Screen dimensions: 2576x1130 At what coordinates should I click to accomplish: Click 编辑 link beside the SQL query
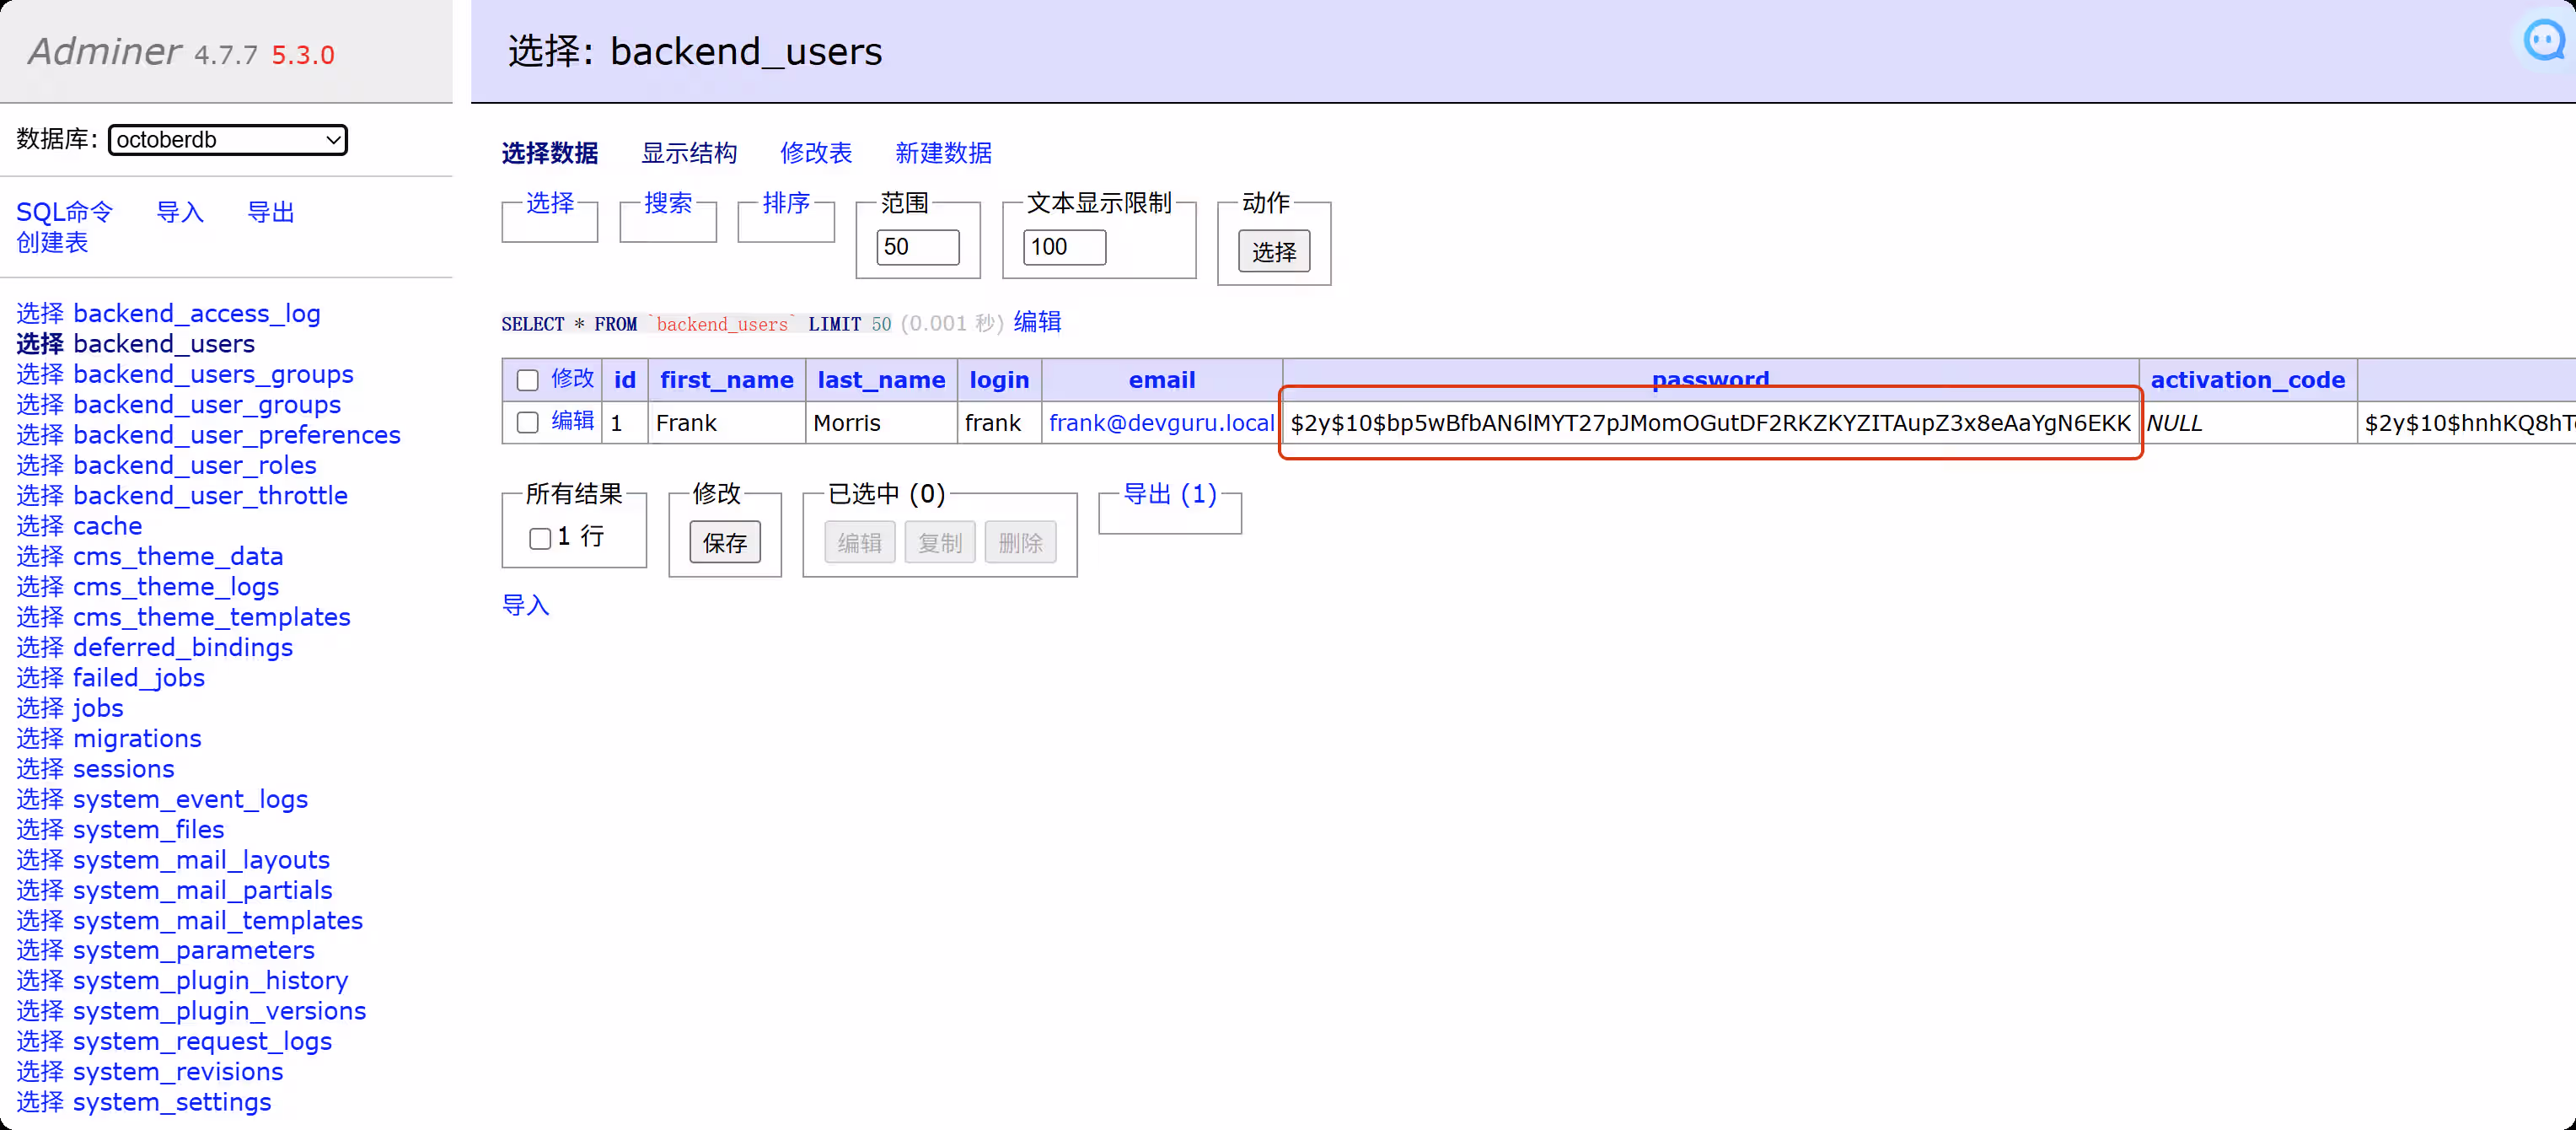(x=1036, y=322)
